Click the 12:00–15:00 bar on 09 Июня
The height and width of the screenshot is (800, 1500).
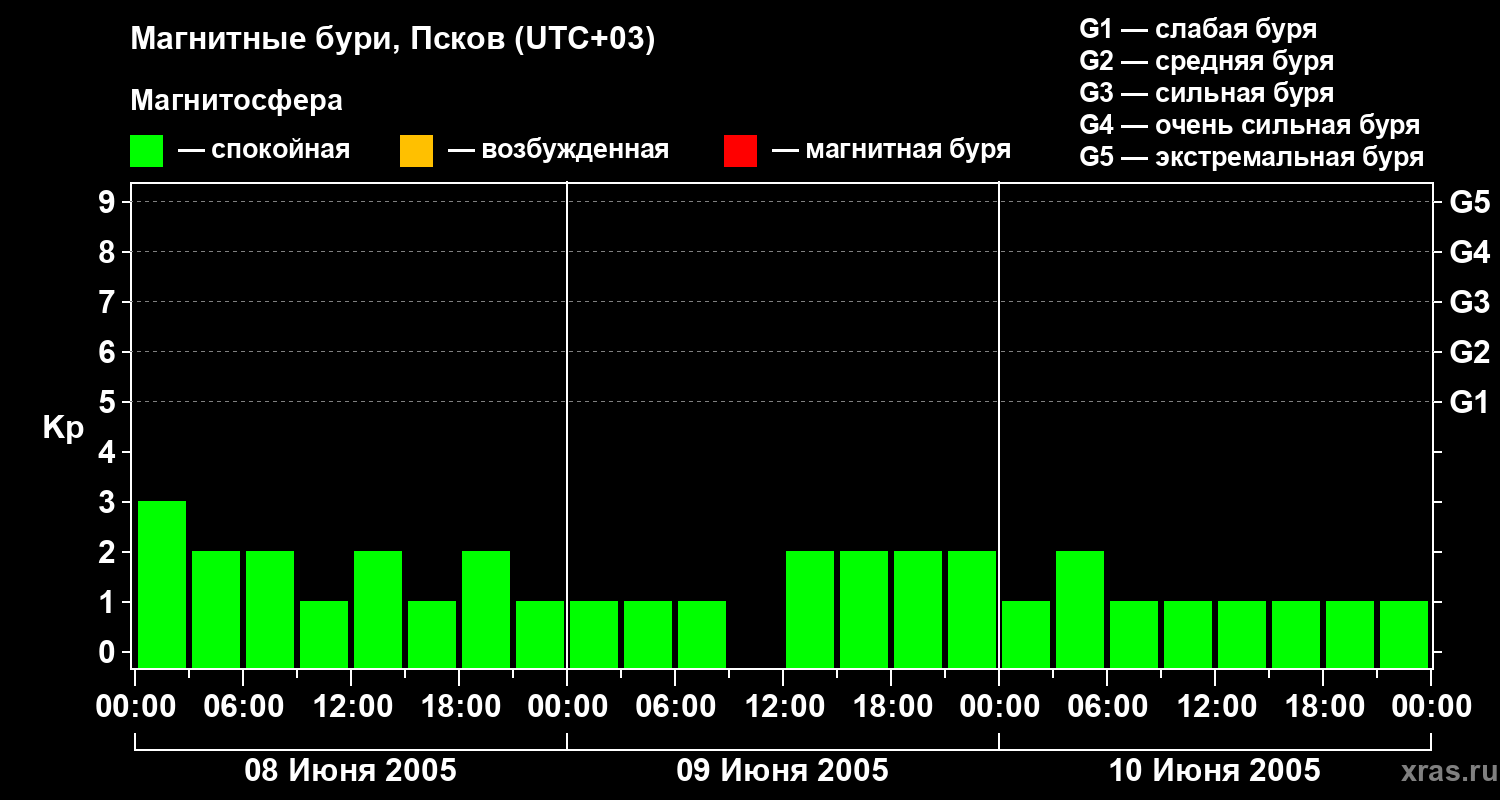click(810, 609)
